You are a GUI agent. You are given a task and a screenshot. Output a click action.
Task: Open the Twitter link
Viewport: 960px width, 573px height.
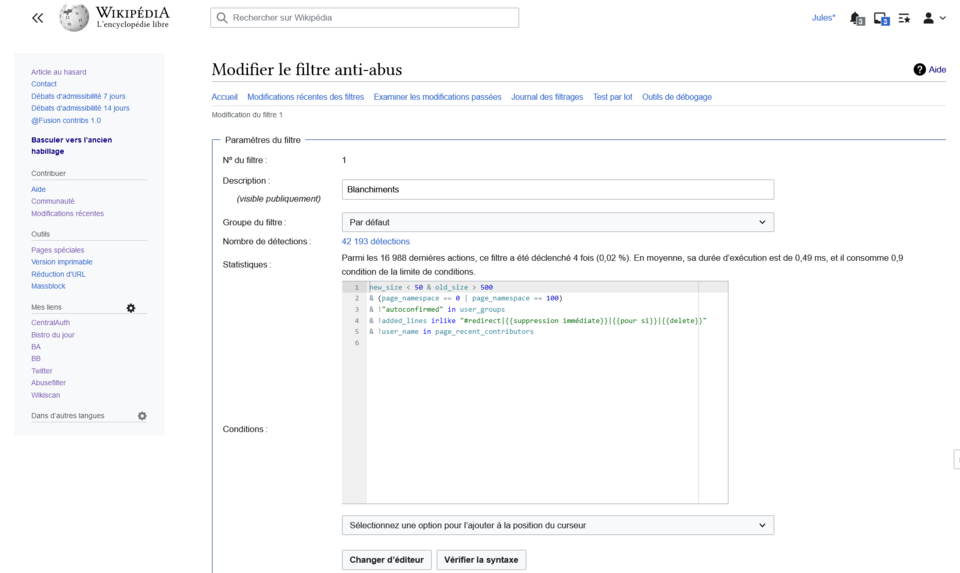42,370
